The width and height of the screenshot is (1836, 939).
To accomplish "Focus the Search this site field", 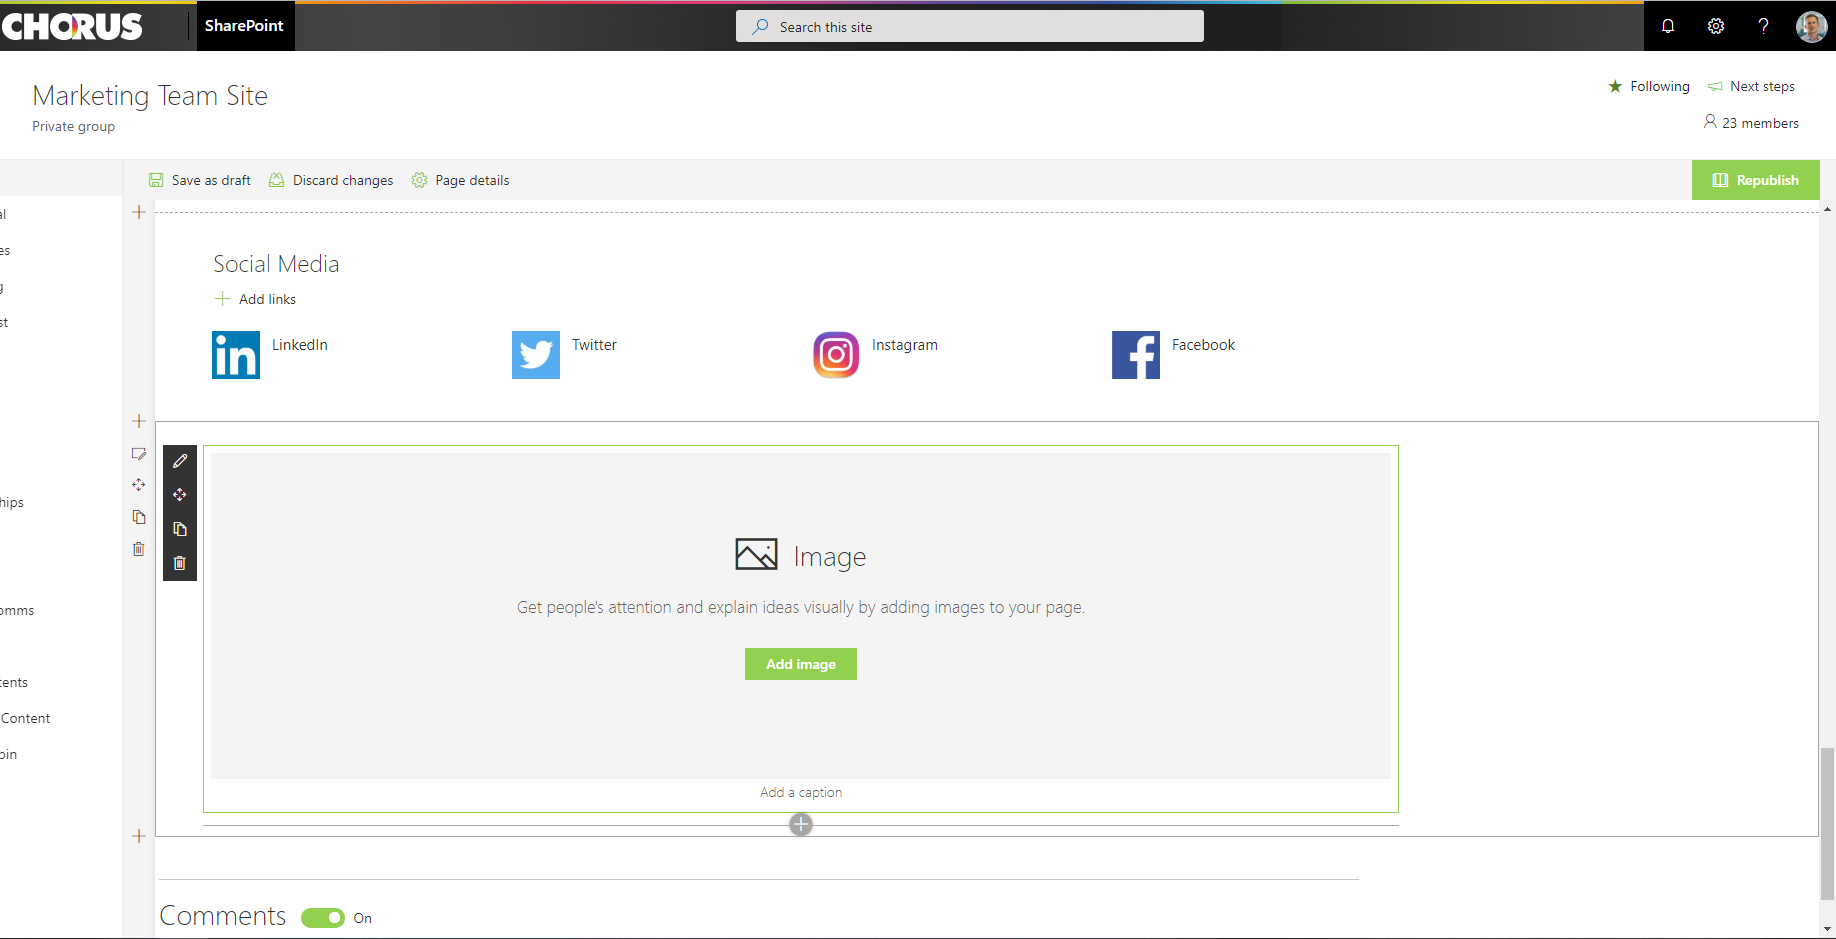I will tap(970, 26).
